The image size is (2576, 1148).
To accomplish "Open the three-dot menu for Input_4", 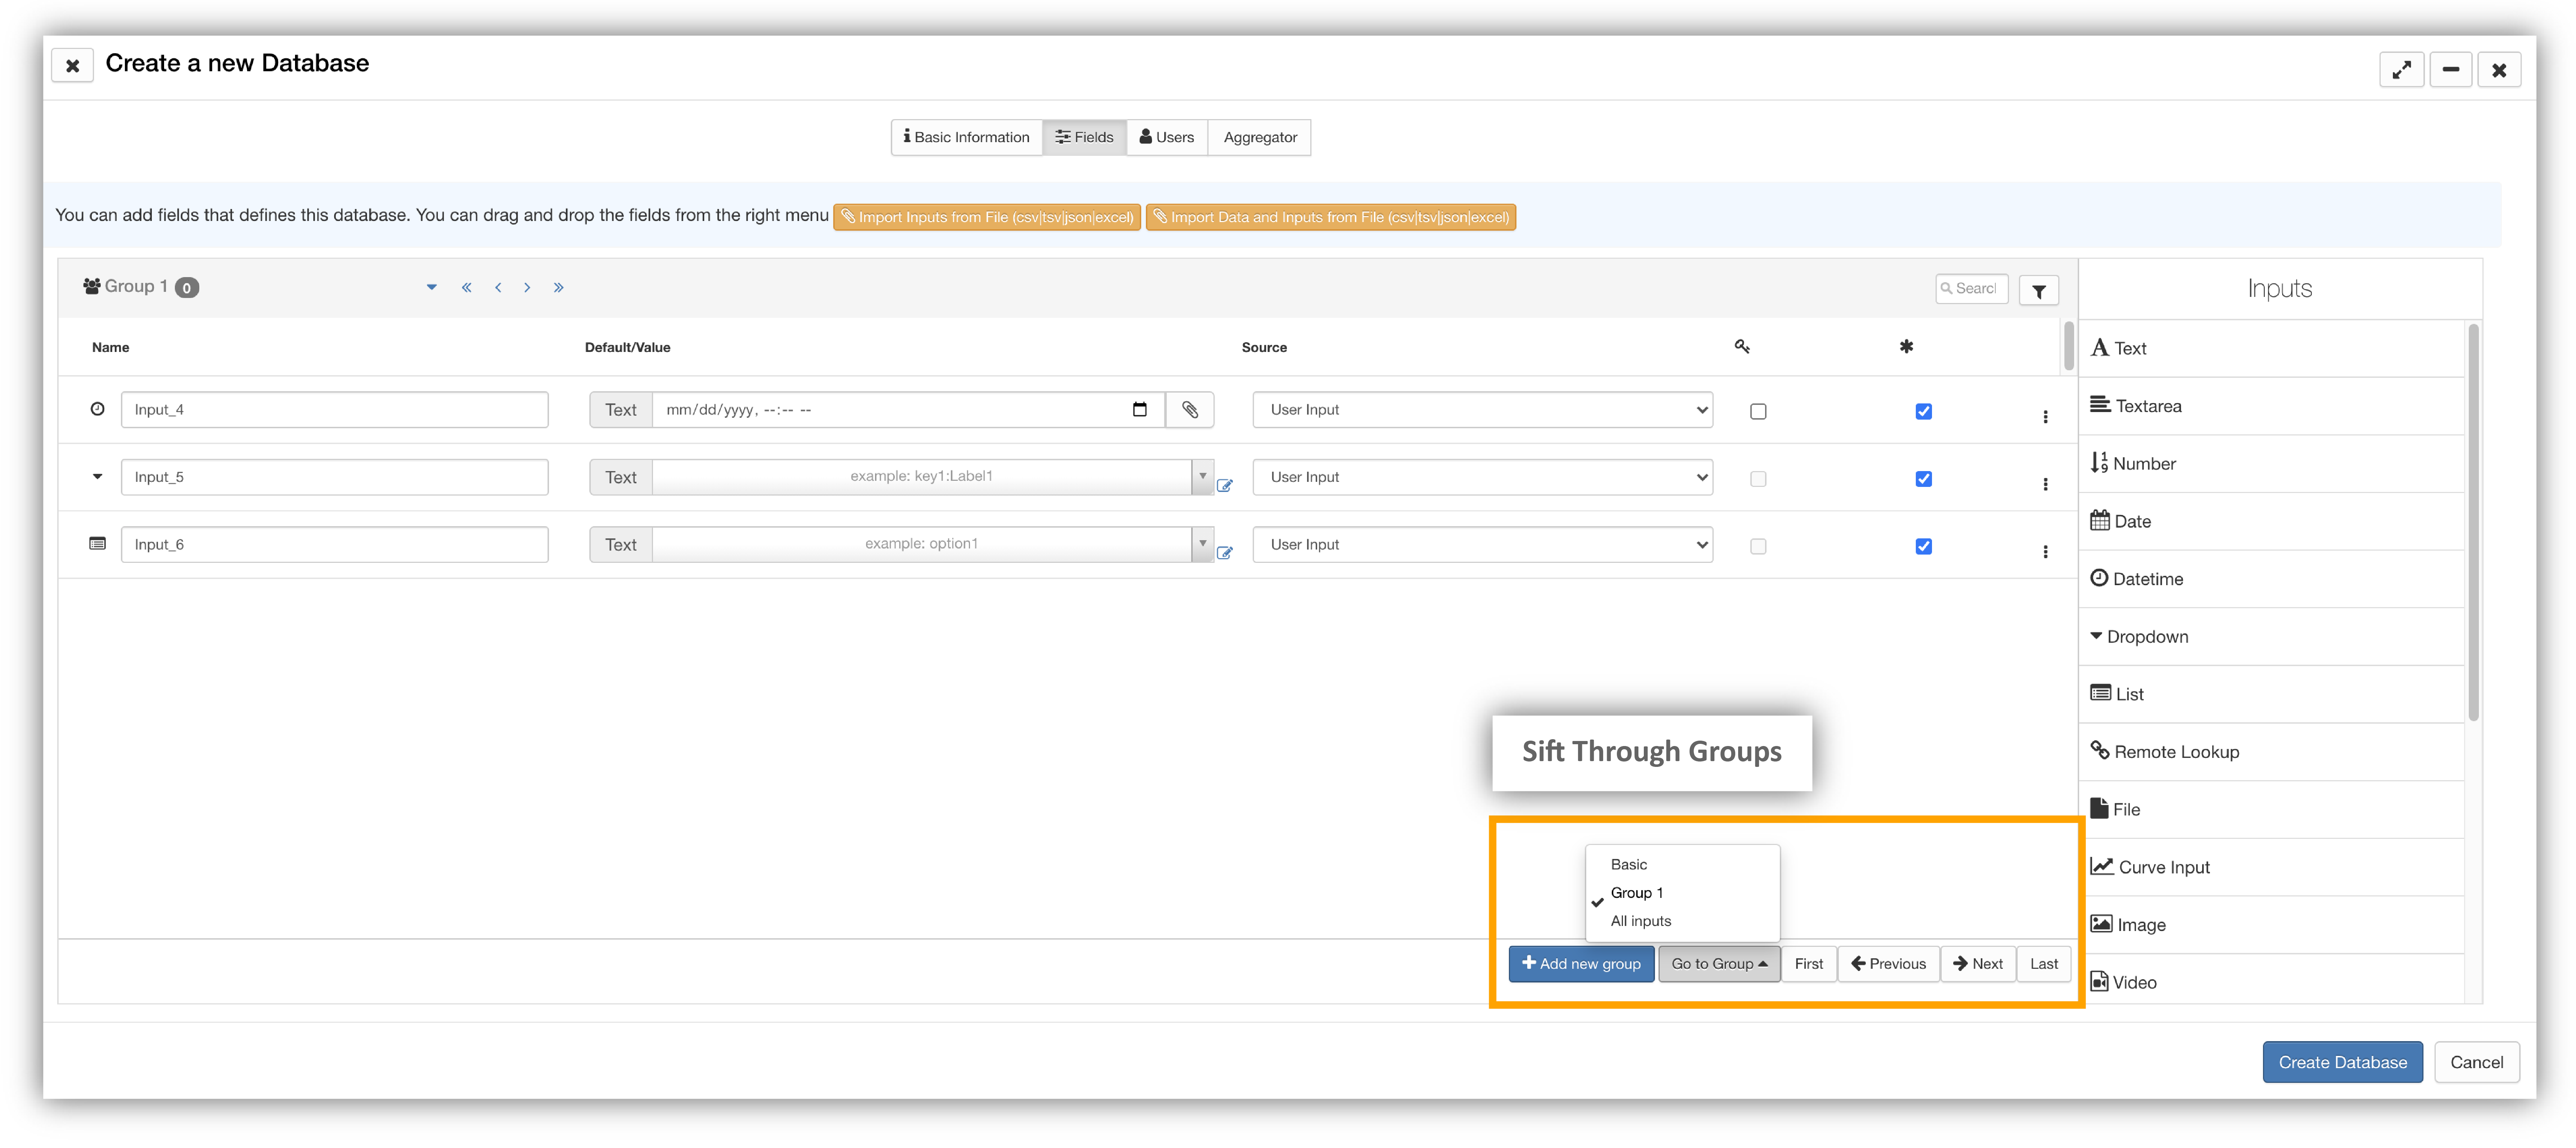I will pyautogui.click(x=2045, y=417).
